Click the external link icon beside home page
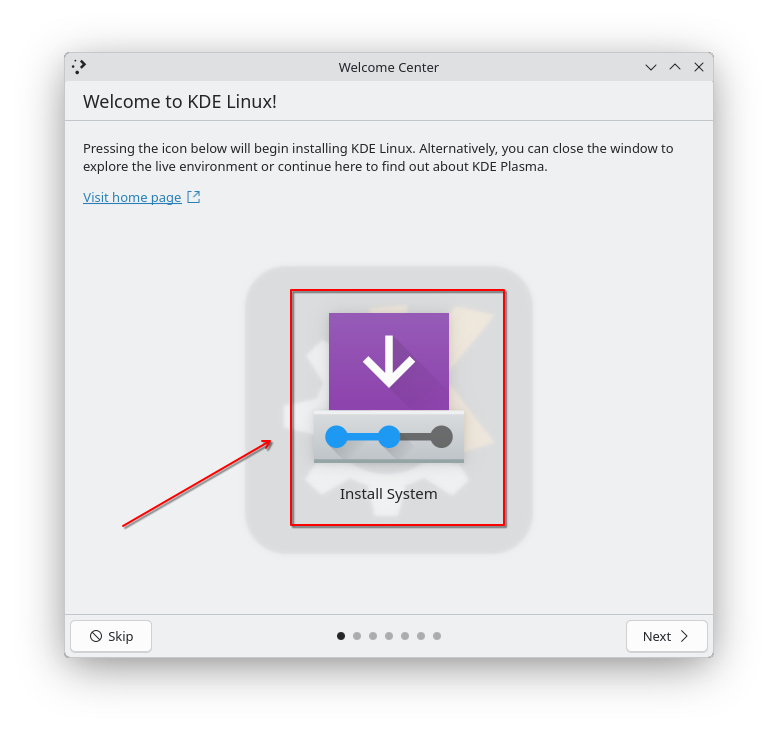The height and width of the screenshot is (734, 778). pyautogui.click(x=194, y=197)
